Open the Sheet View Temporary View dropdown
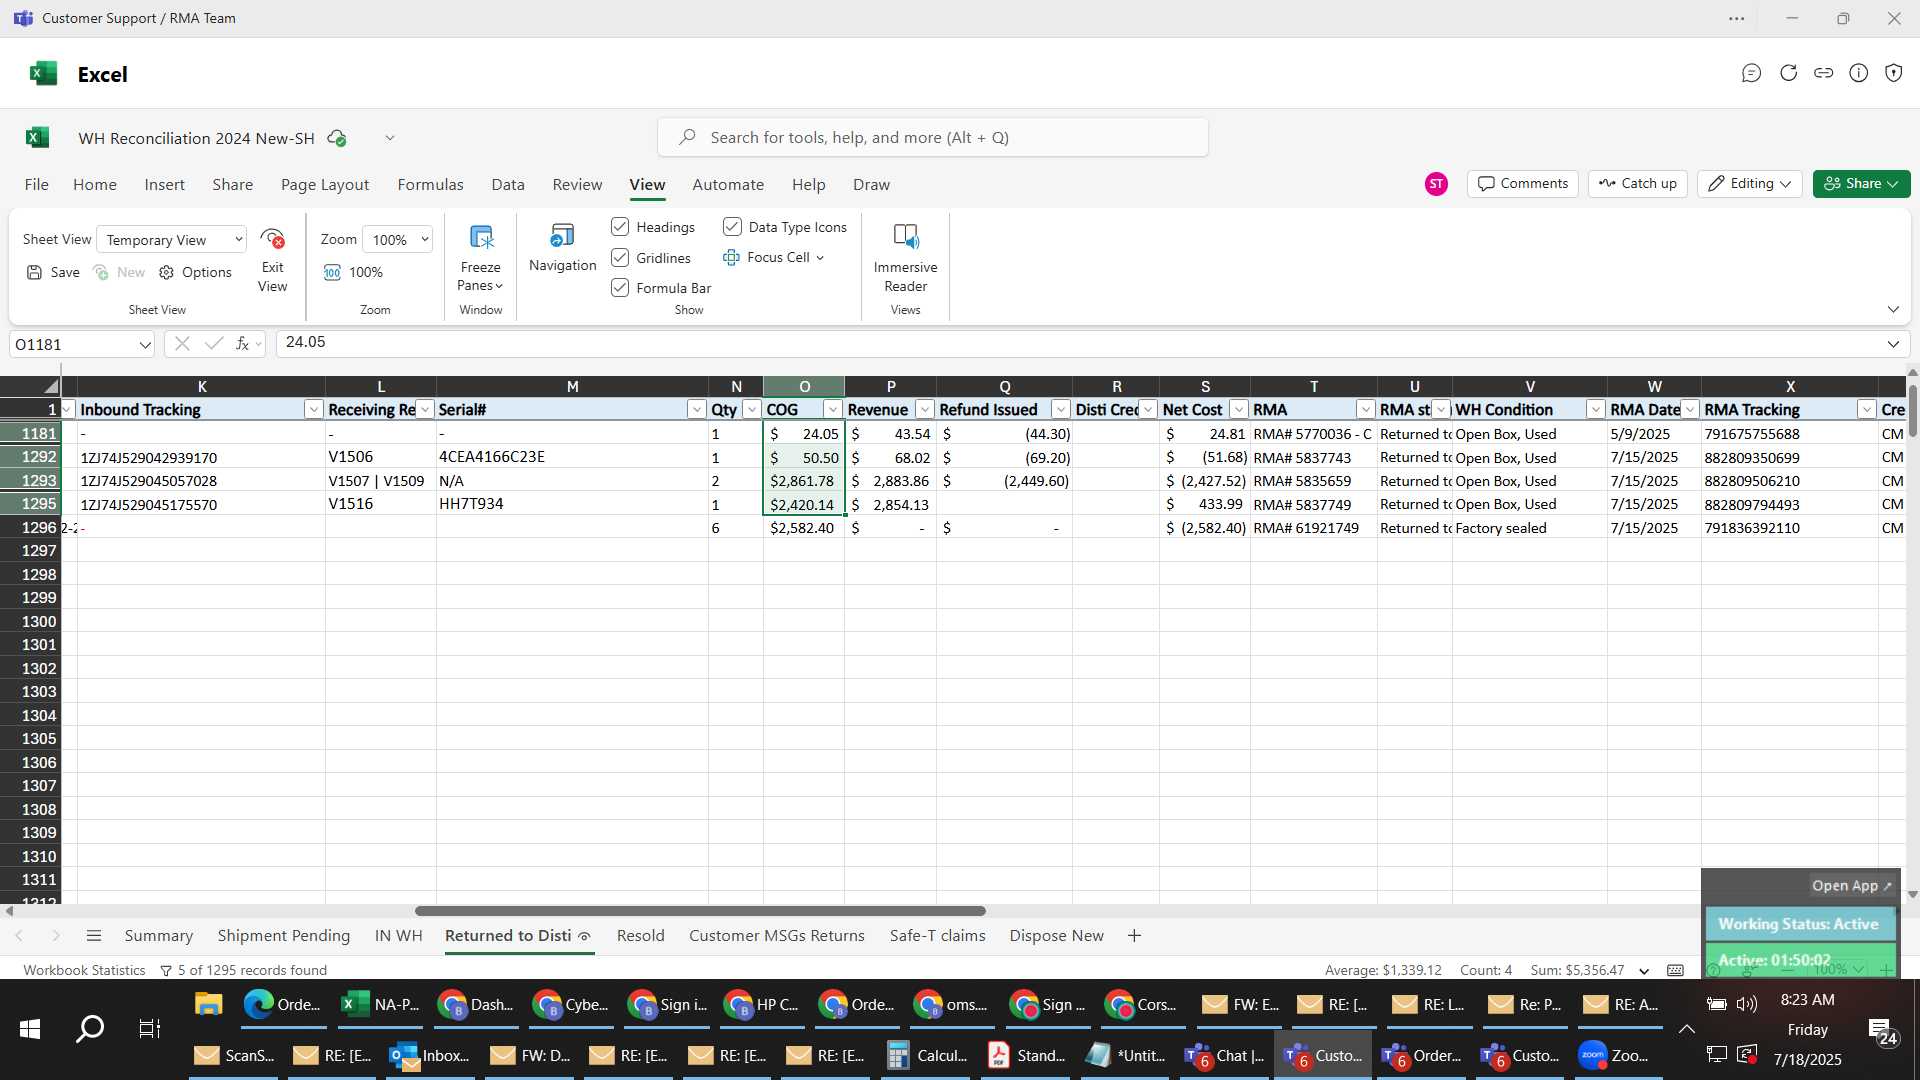The image size is (1920, 1080). [172, 240]
